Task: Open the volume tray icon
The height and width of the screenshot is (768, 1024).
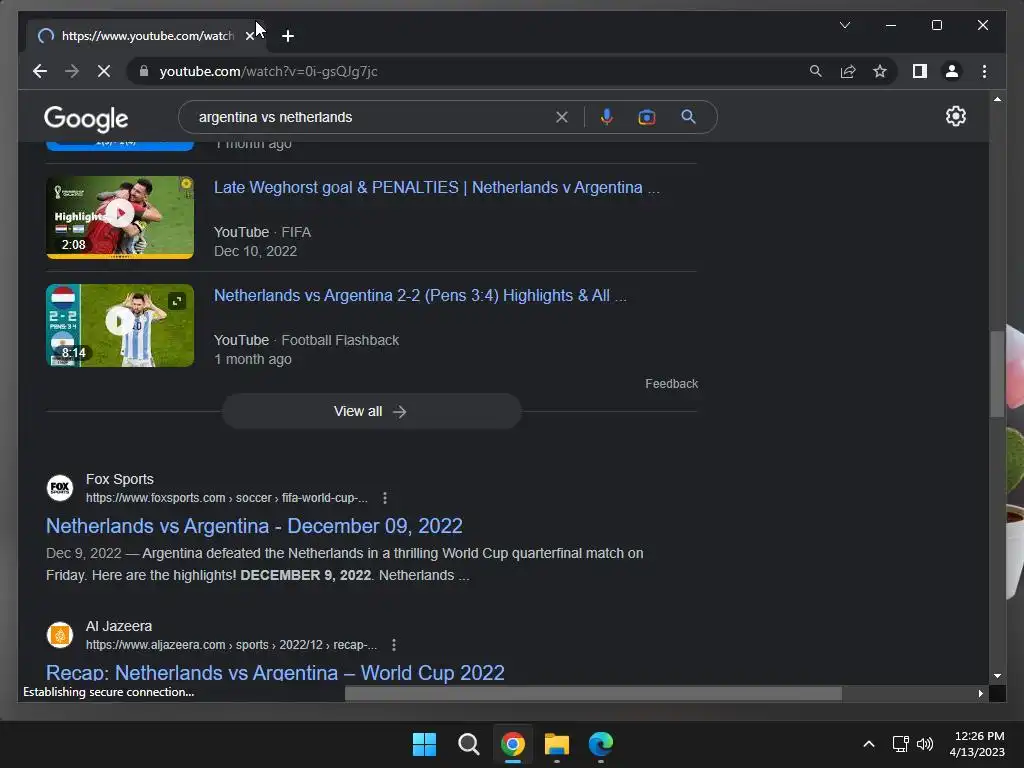Action: [x=925, y=744]
